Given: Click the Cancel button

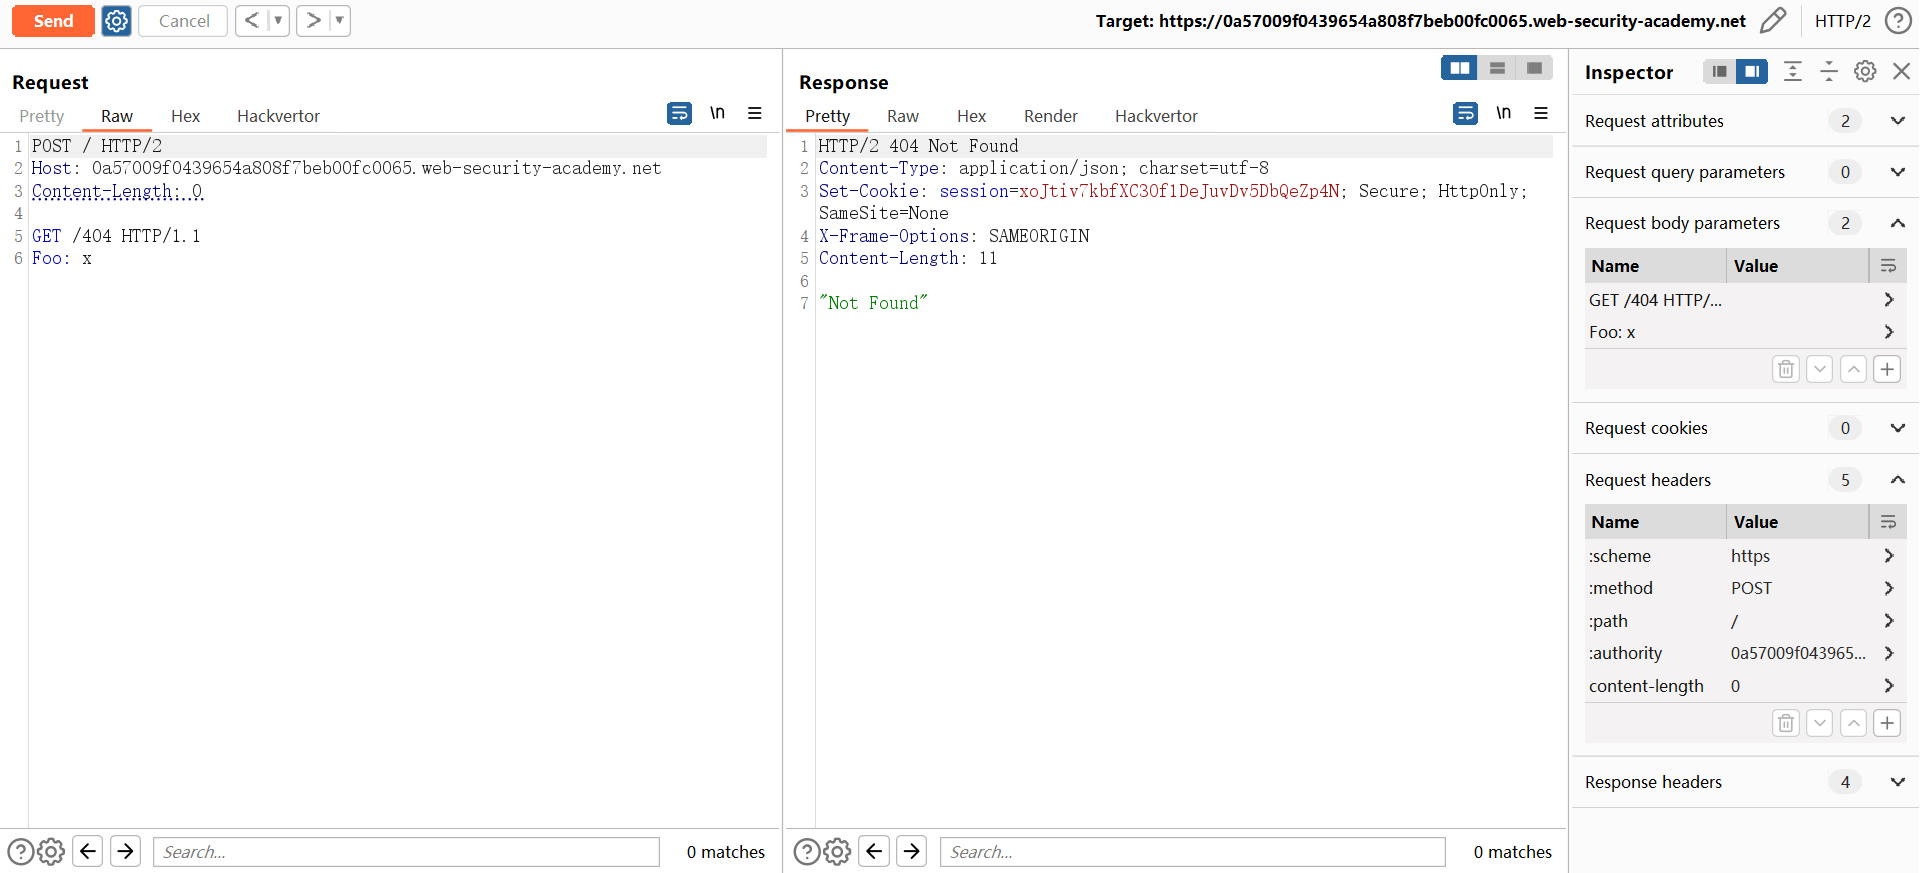Looking at the screenshot, I should point(184,21).
